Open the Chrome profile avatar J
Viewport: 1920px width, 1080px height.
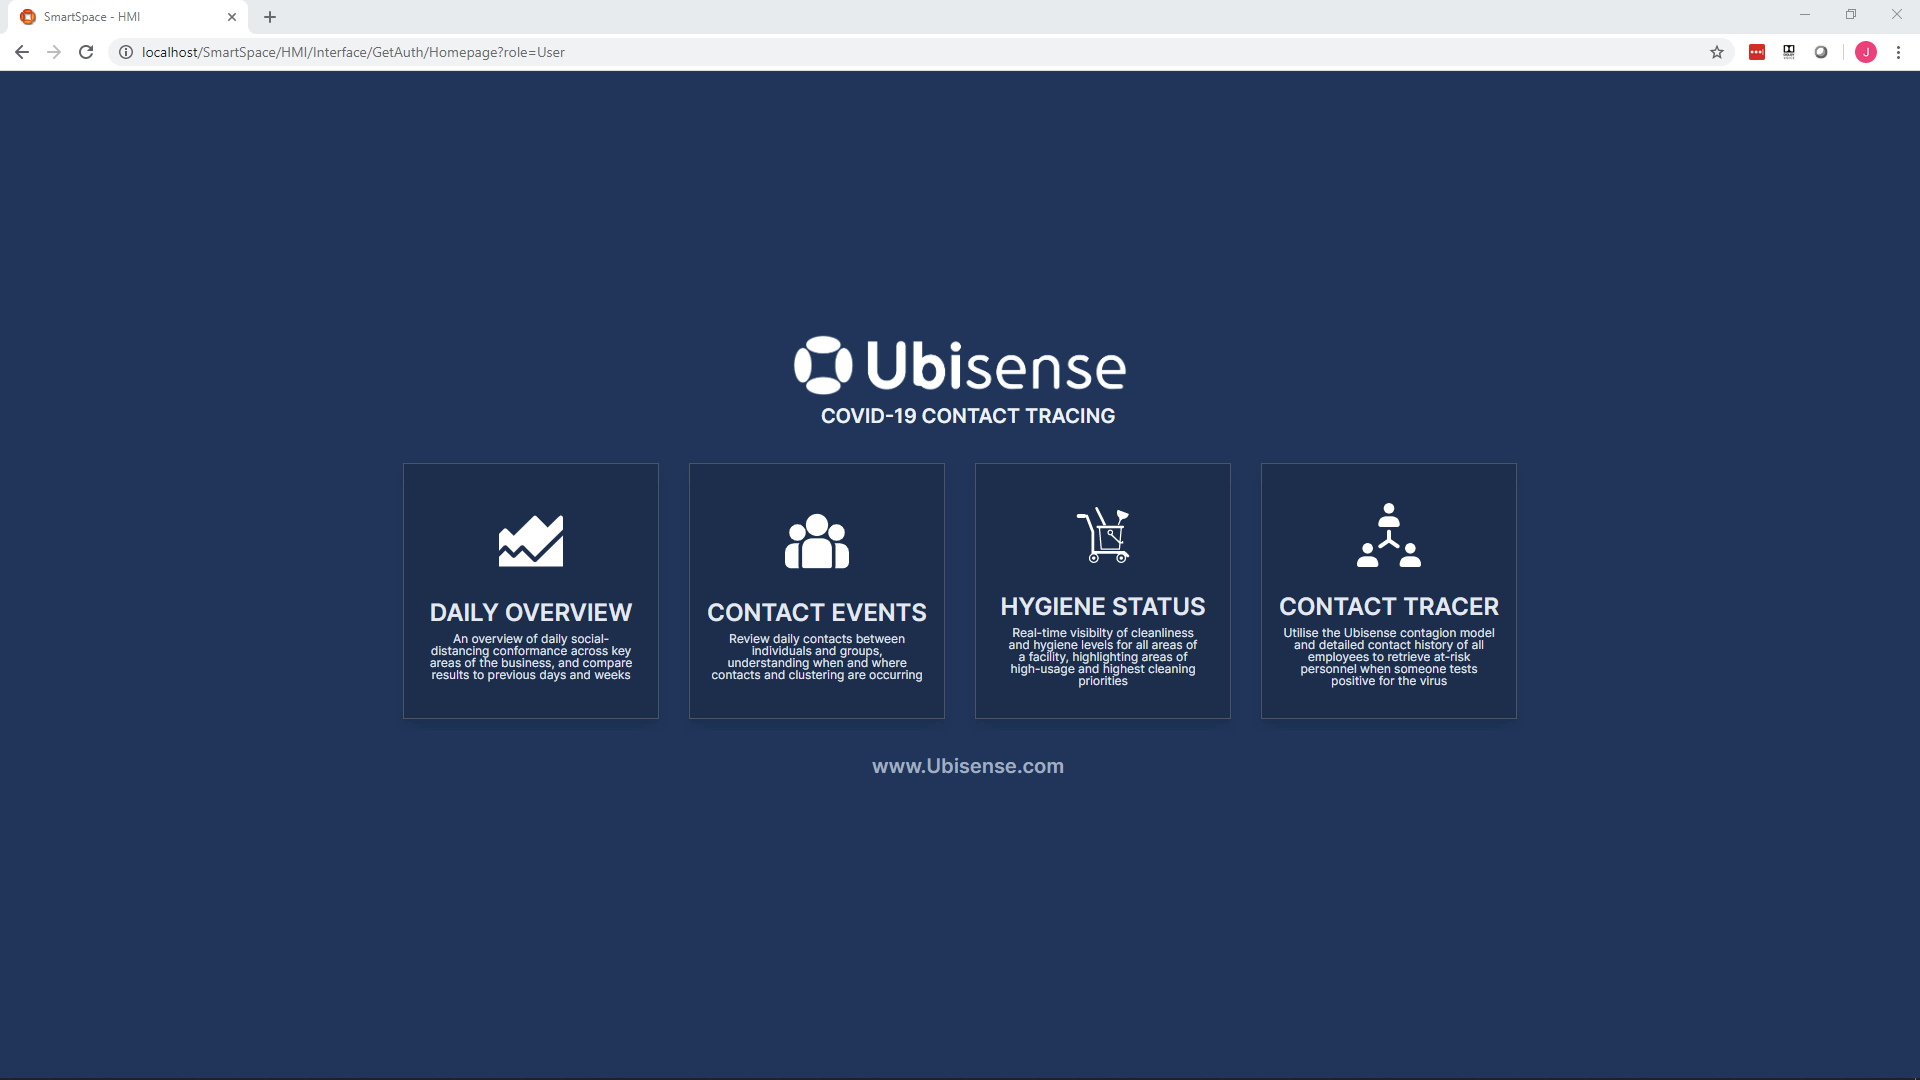click(1866, 52)
